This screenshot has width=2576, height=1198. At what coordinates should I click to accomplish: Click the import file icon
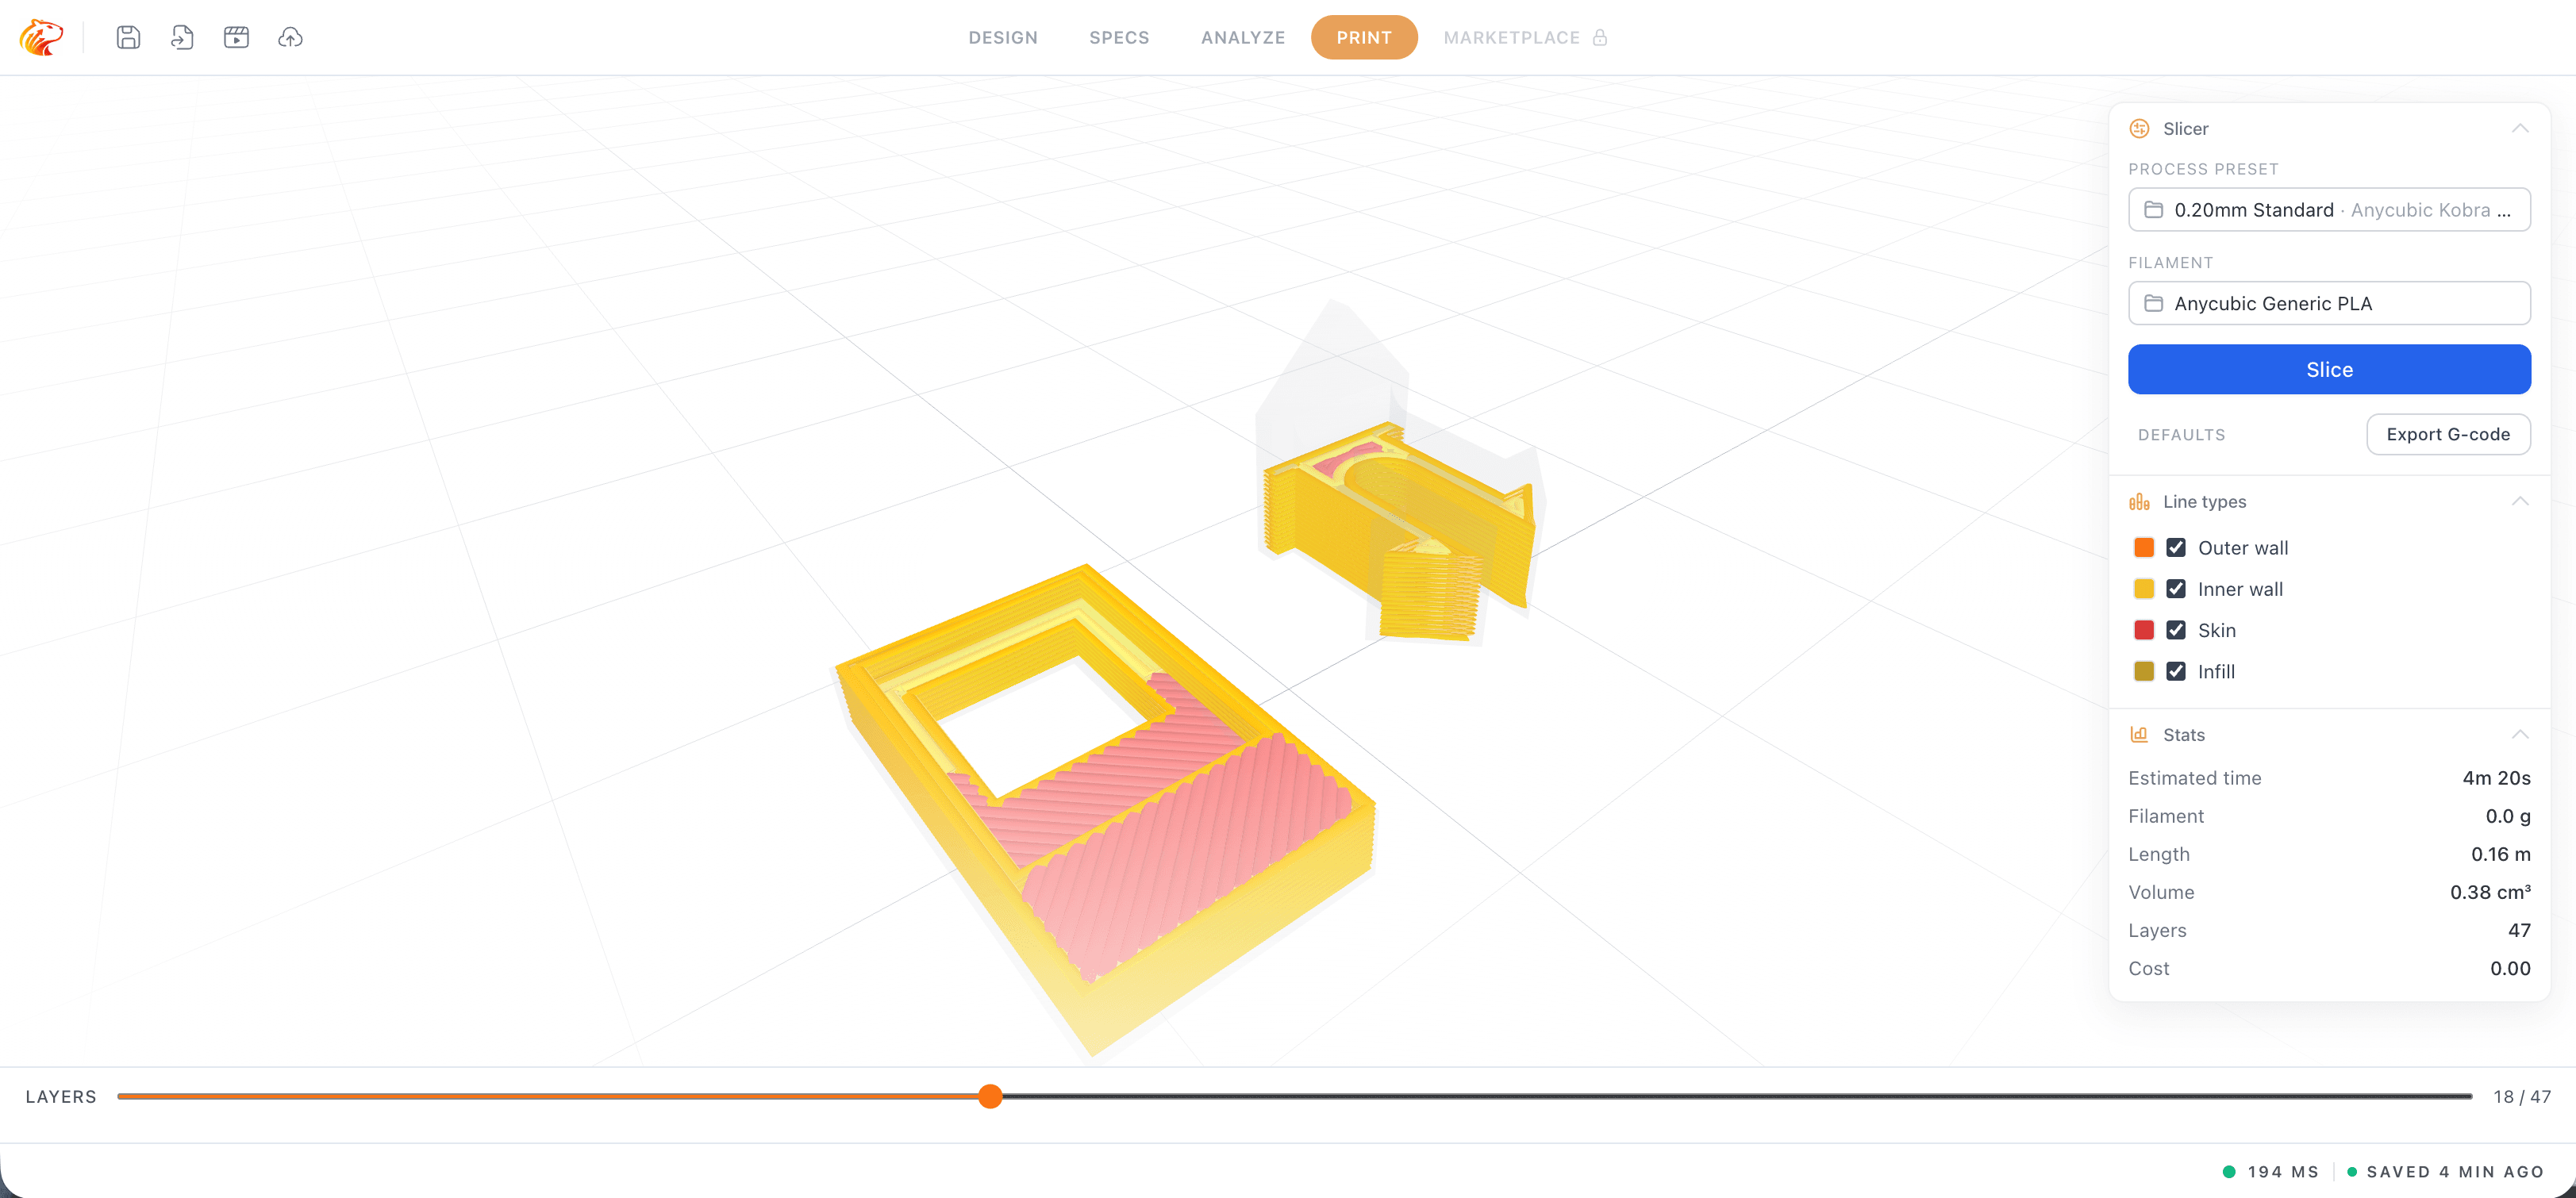(x=182, y=37)
